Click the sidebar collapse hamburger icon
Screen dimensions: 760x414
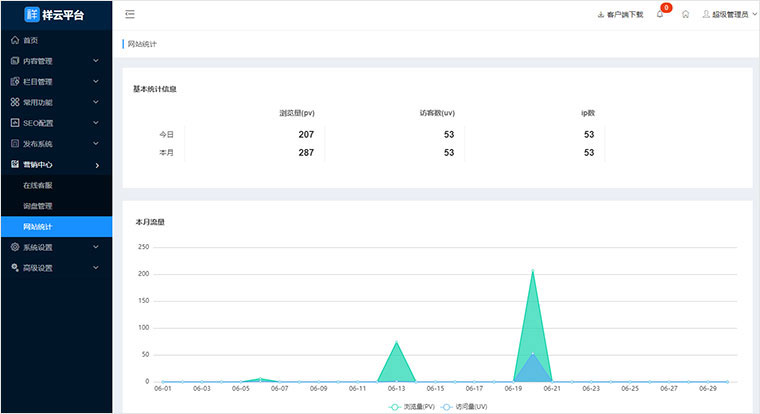click(130, 14)
